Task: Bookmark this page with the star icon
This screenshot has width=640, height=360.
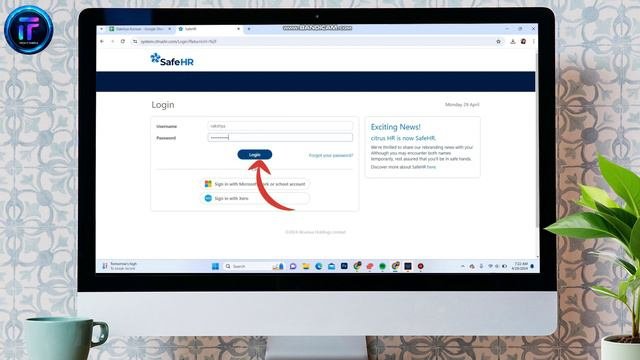Action: tap(498, 42)
